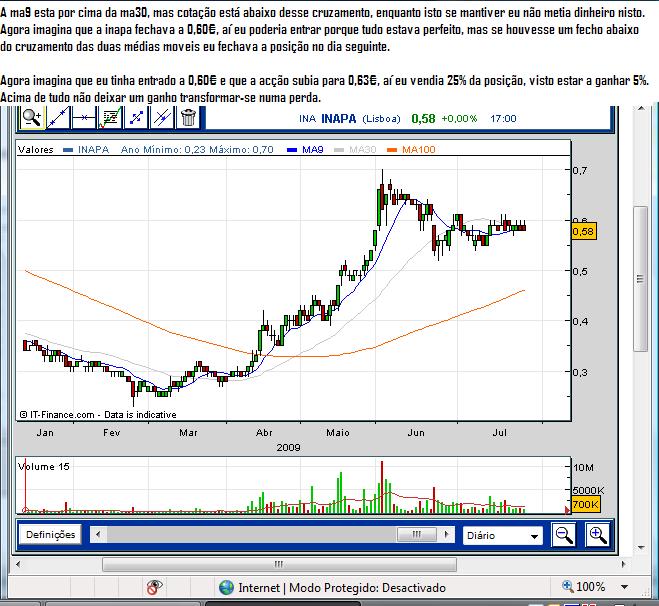This screenshot has width=659, height=606.
Task: Click the 0,58 price in chart header
Action: click(x=423, y=119)
